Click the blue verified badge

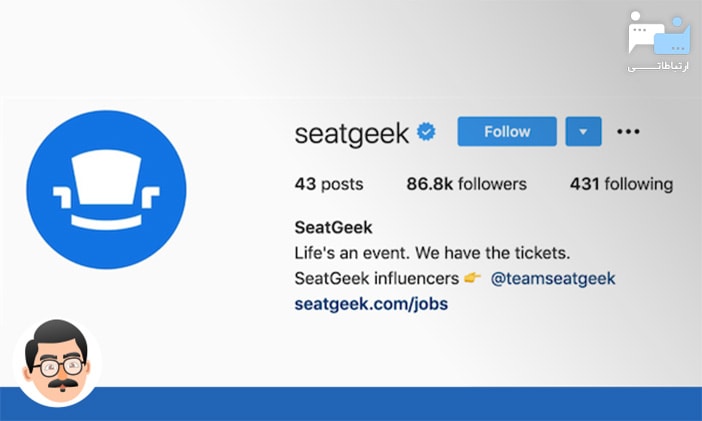click(427, 131)
